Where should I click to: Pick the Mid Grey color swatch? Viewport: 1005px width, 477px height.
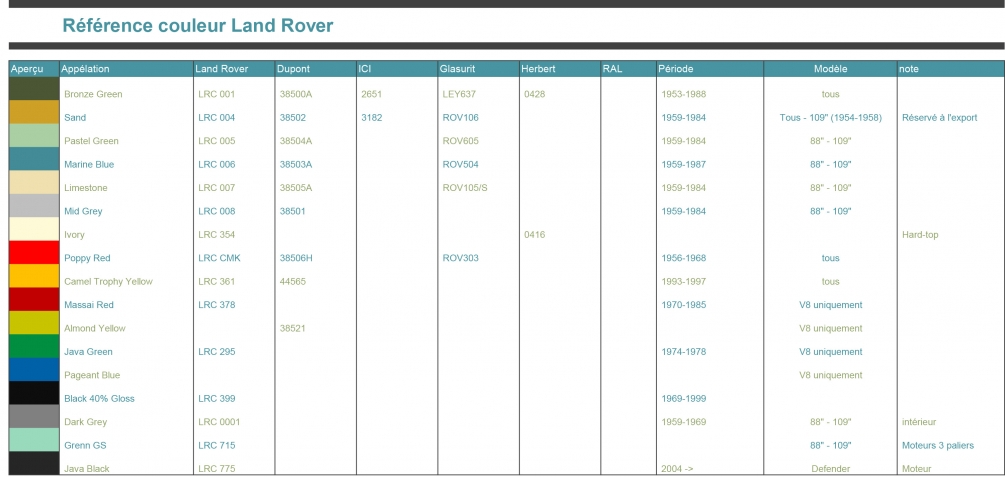34,206
